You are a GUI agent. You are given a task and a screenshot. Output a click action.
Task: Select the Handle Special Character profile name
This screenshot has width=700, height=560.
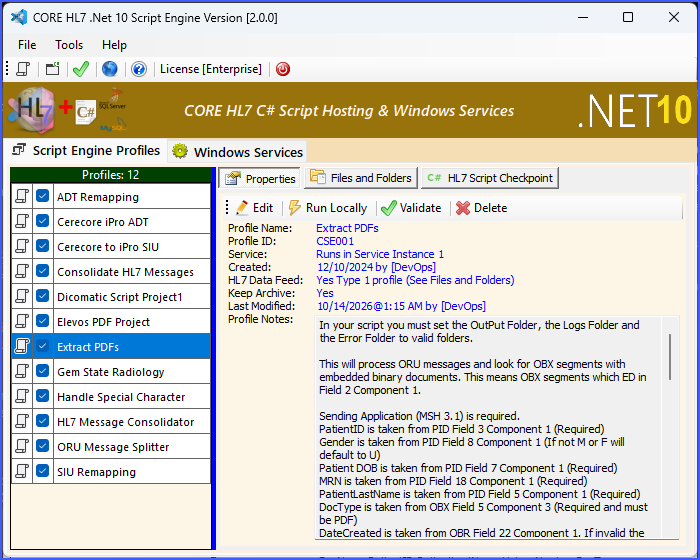(121, 397)
